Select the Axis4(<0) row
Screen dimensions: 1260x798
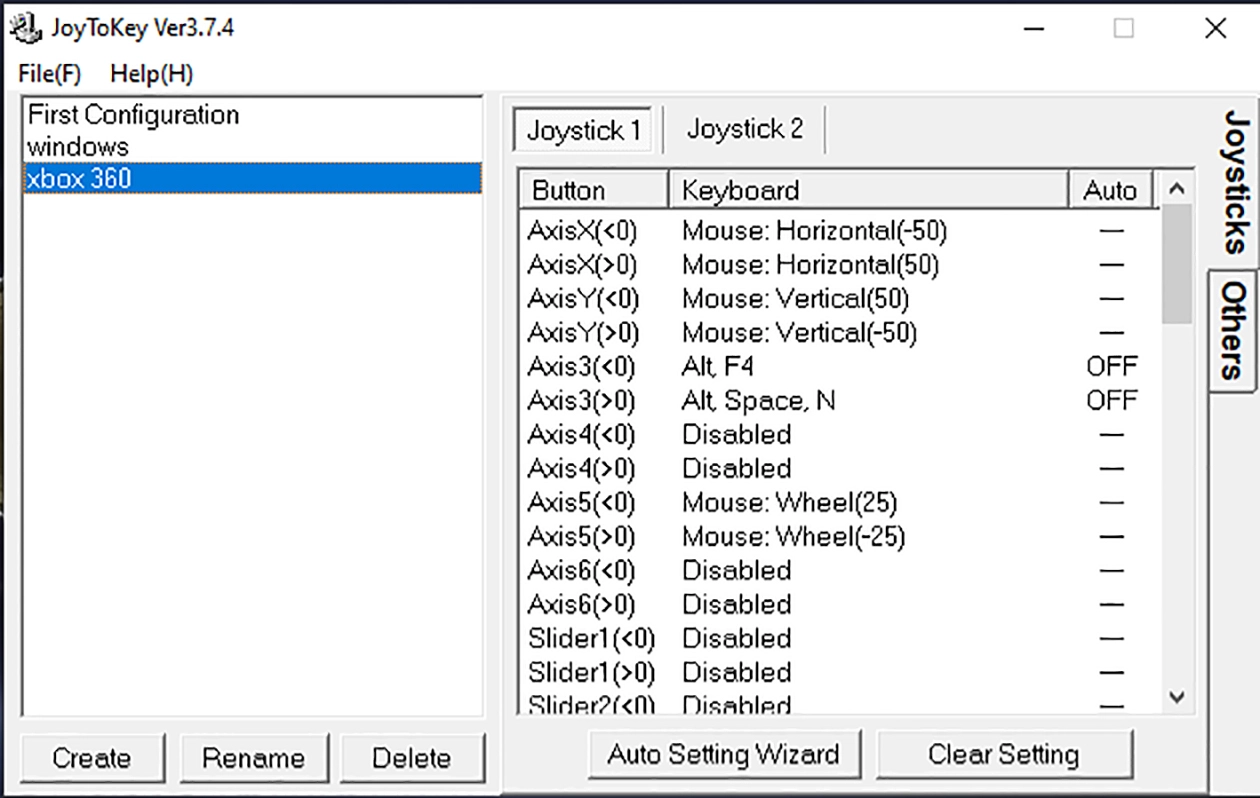(x=840, y=435)
